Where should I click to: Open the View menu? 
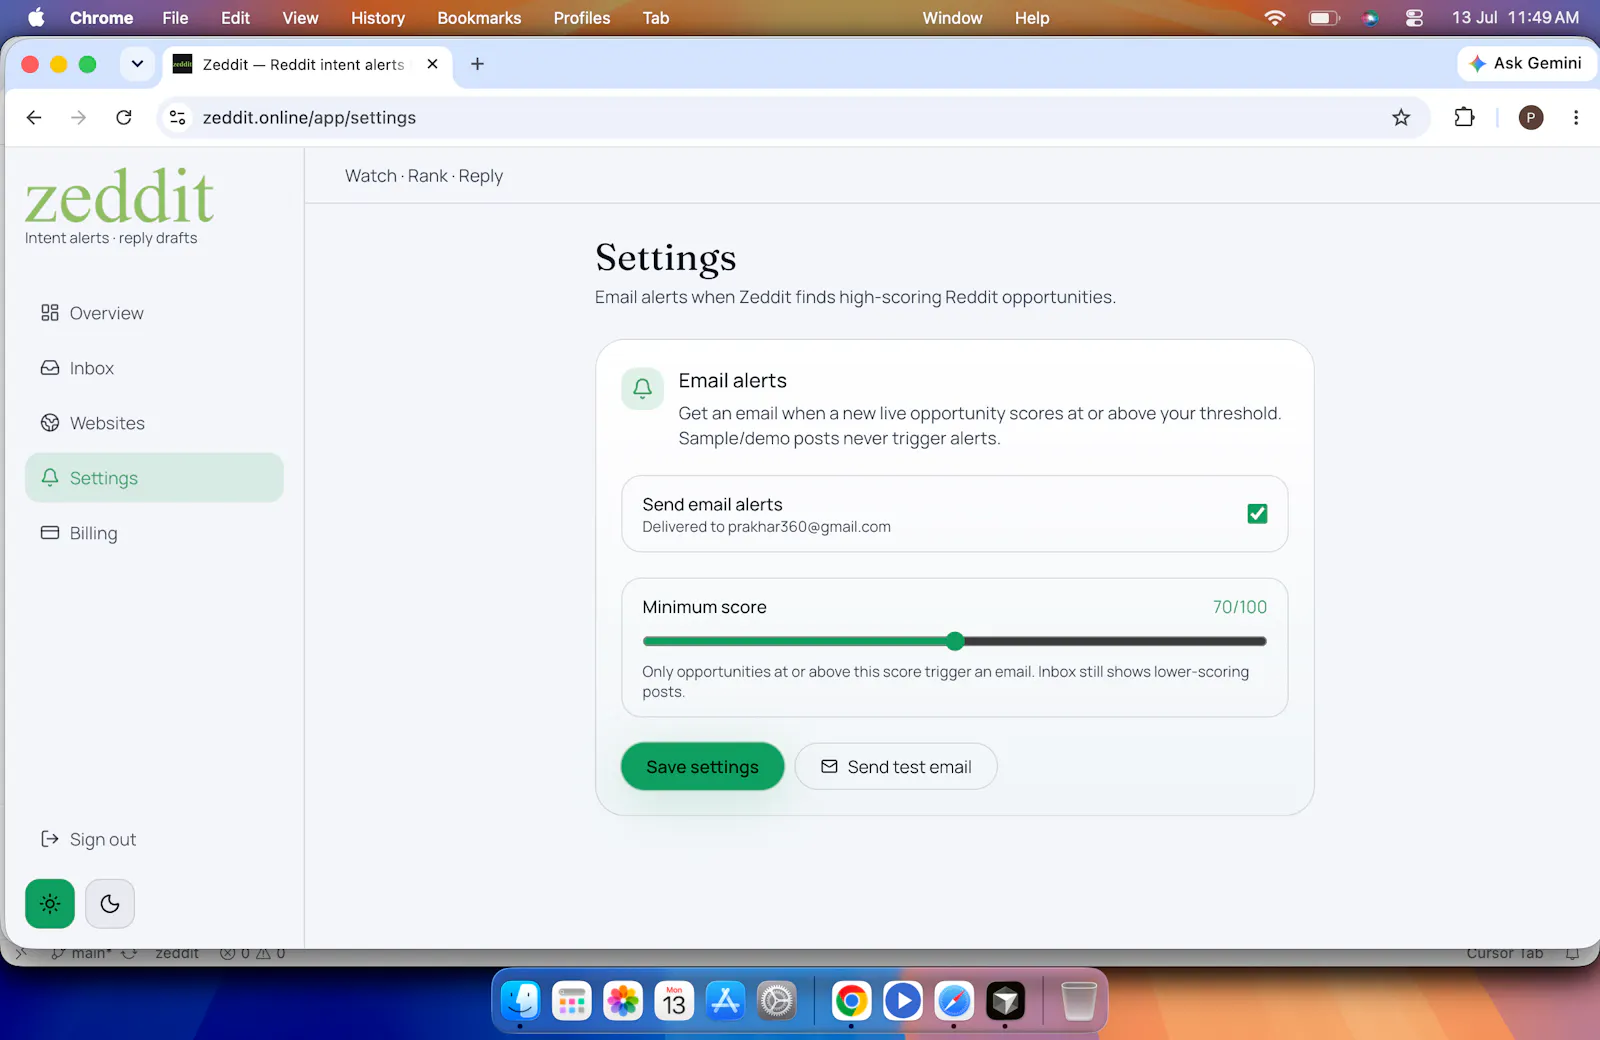point(300,18)
